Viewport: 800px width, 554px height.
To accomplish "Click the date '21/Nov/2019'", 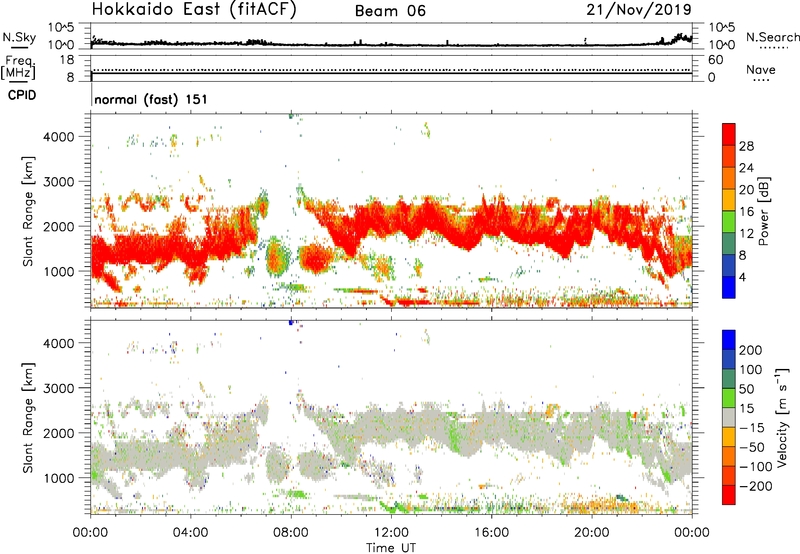I will pos(639,10).
